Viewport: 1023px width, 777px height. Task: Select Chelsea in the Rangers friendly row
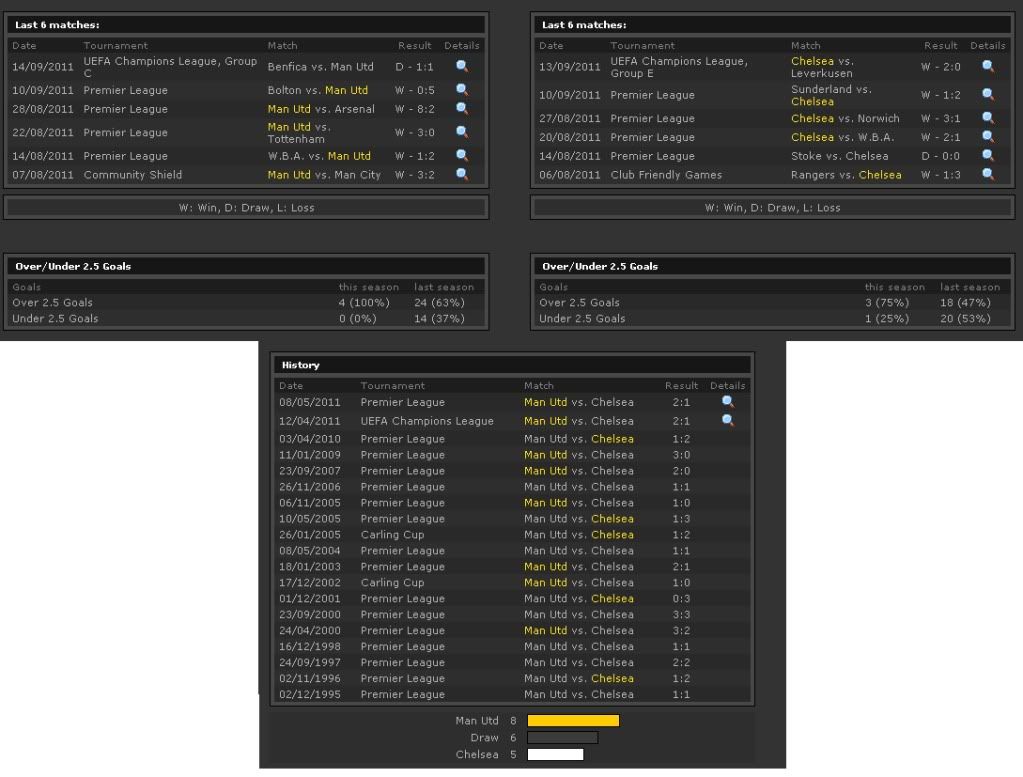coord(880,175)
